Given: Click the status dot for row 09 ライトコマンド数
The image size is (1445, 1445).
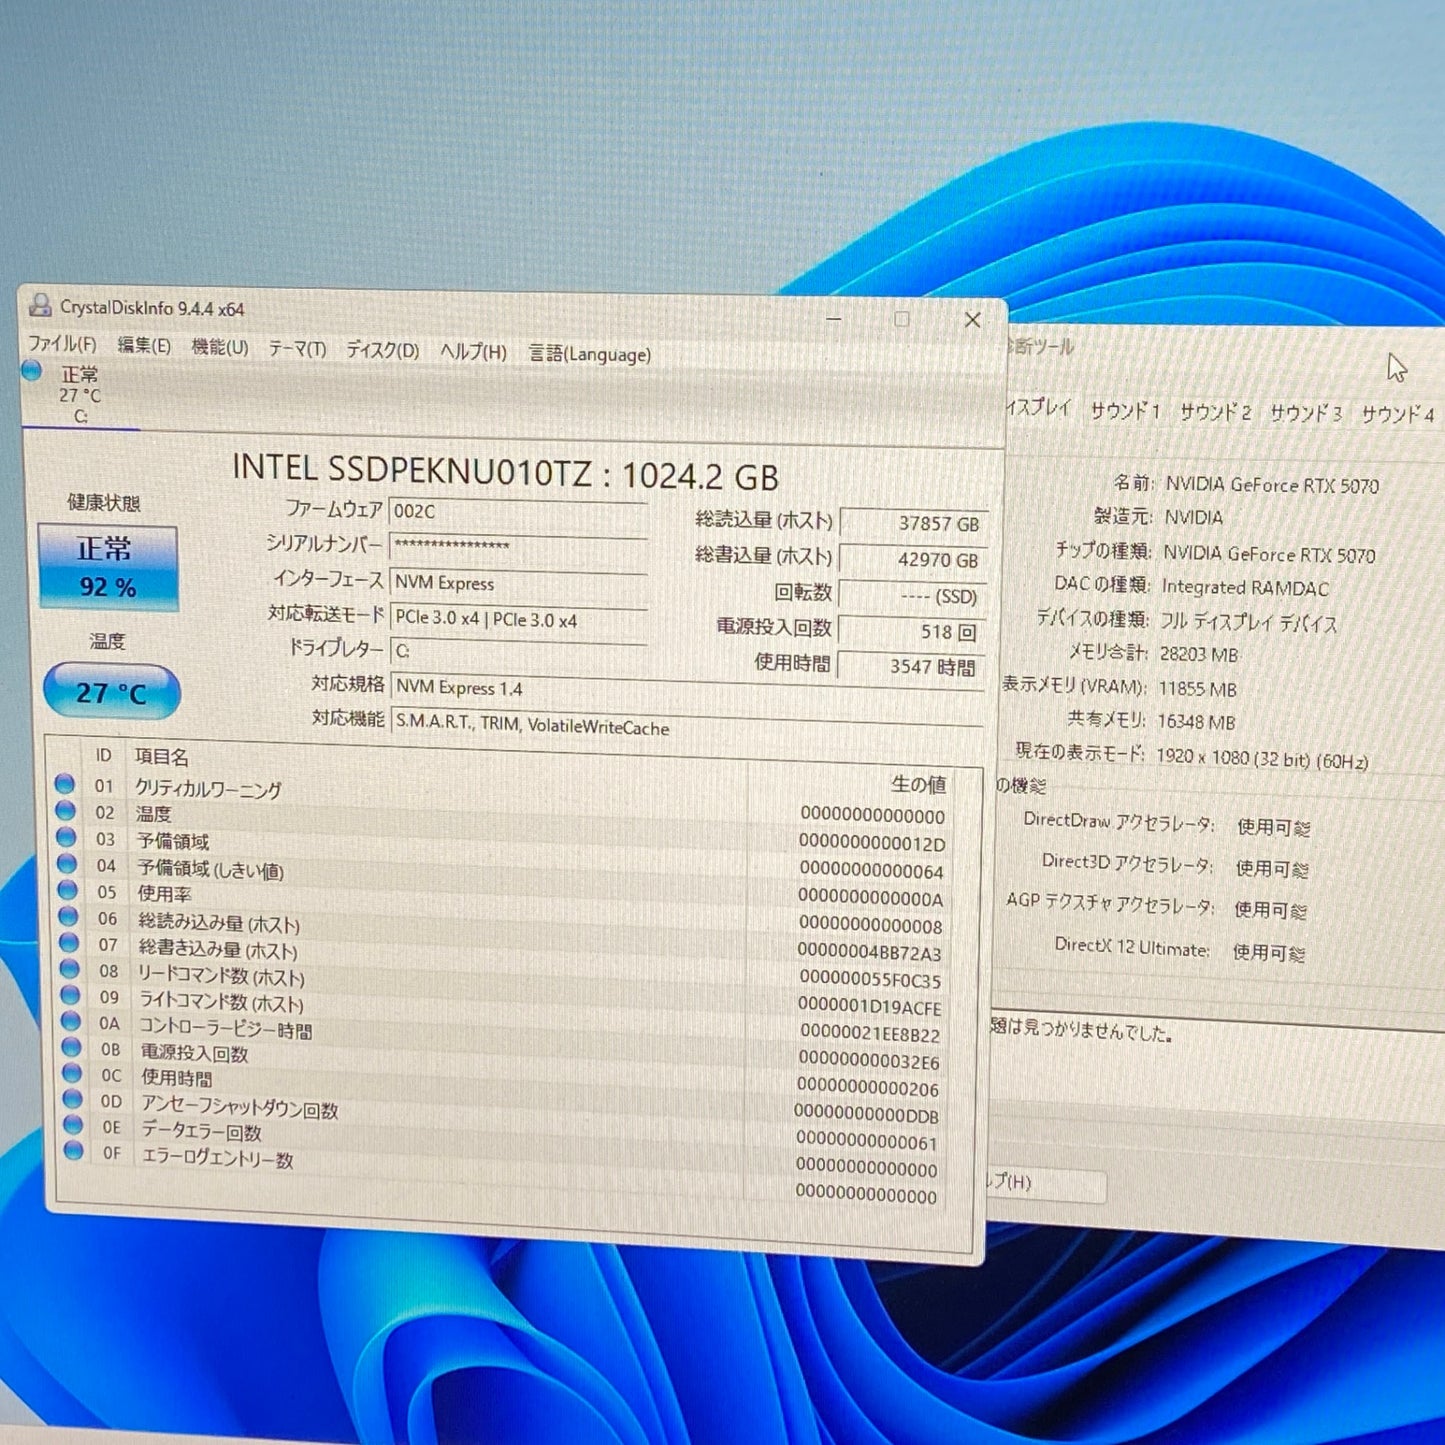Looking at the screenshot, I should click(x=70, y=995).
